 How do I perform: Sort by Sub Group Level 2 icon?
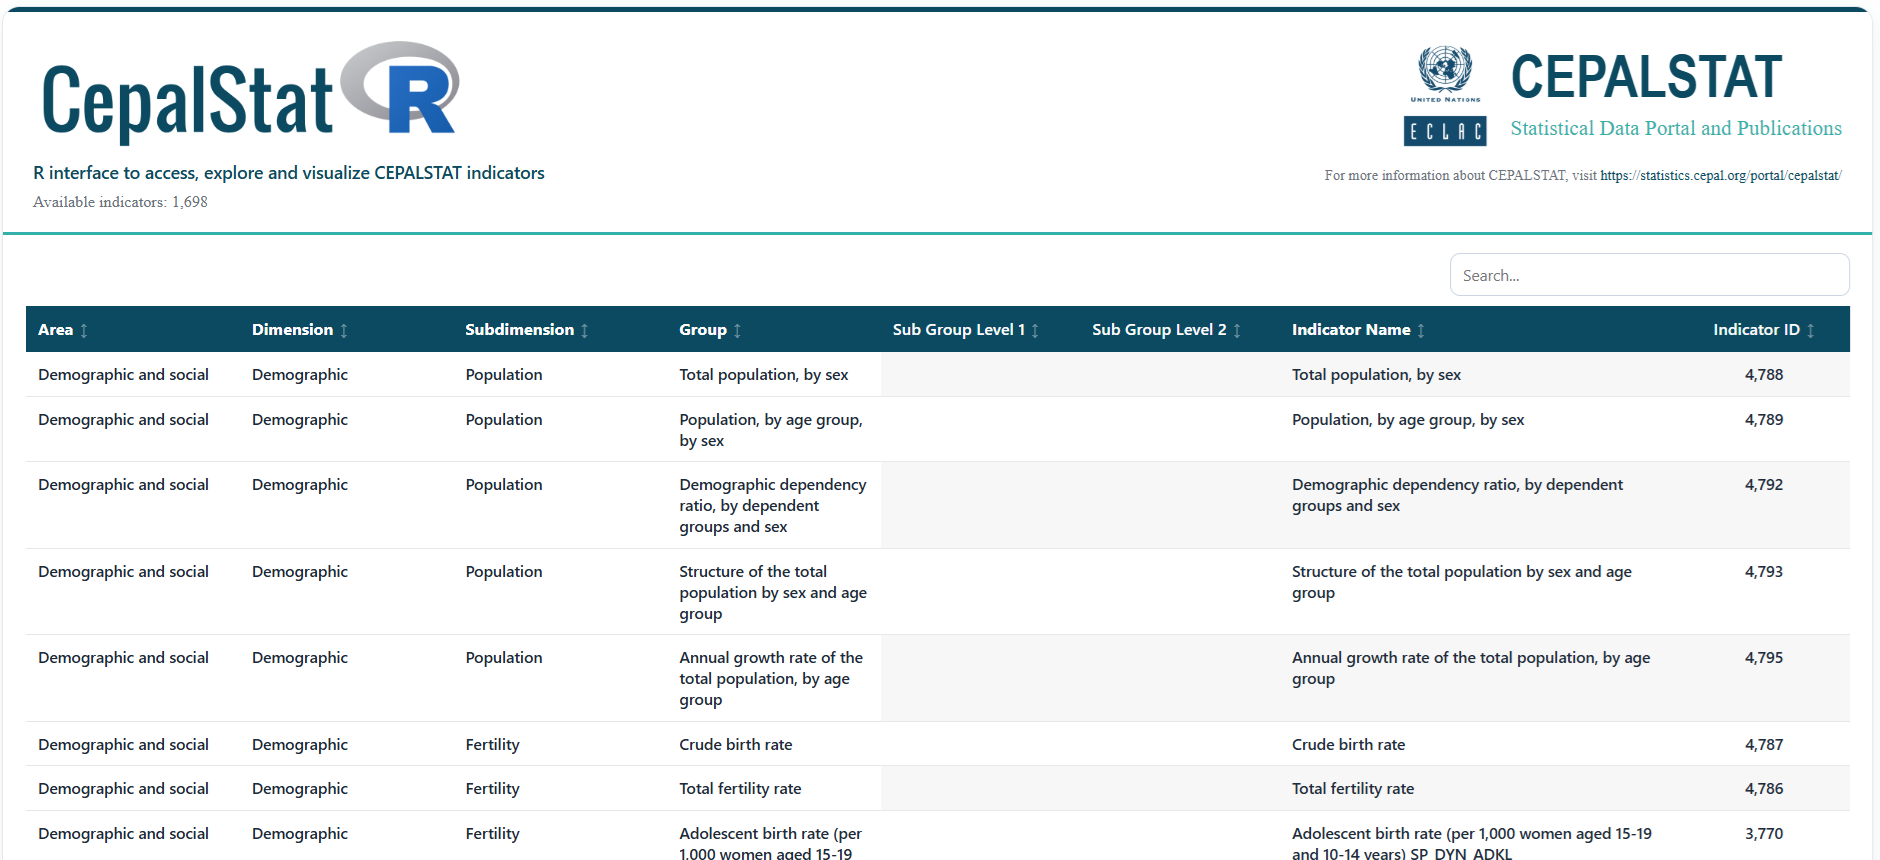[1237, 330]
